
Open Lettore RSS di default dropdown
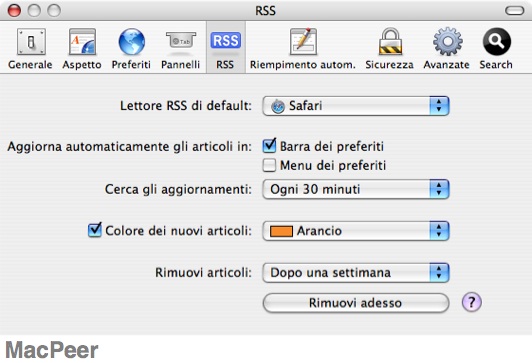[x=356, y=106]
